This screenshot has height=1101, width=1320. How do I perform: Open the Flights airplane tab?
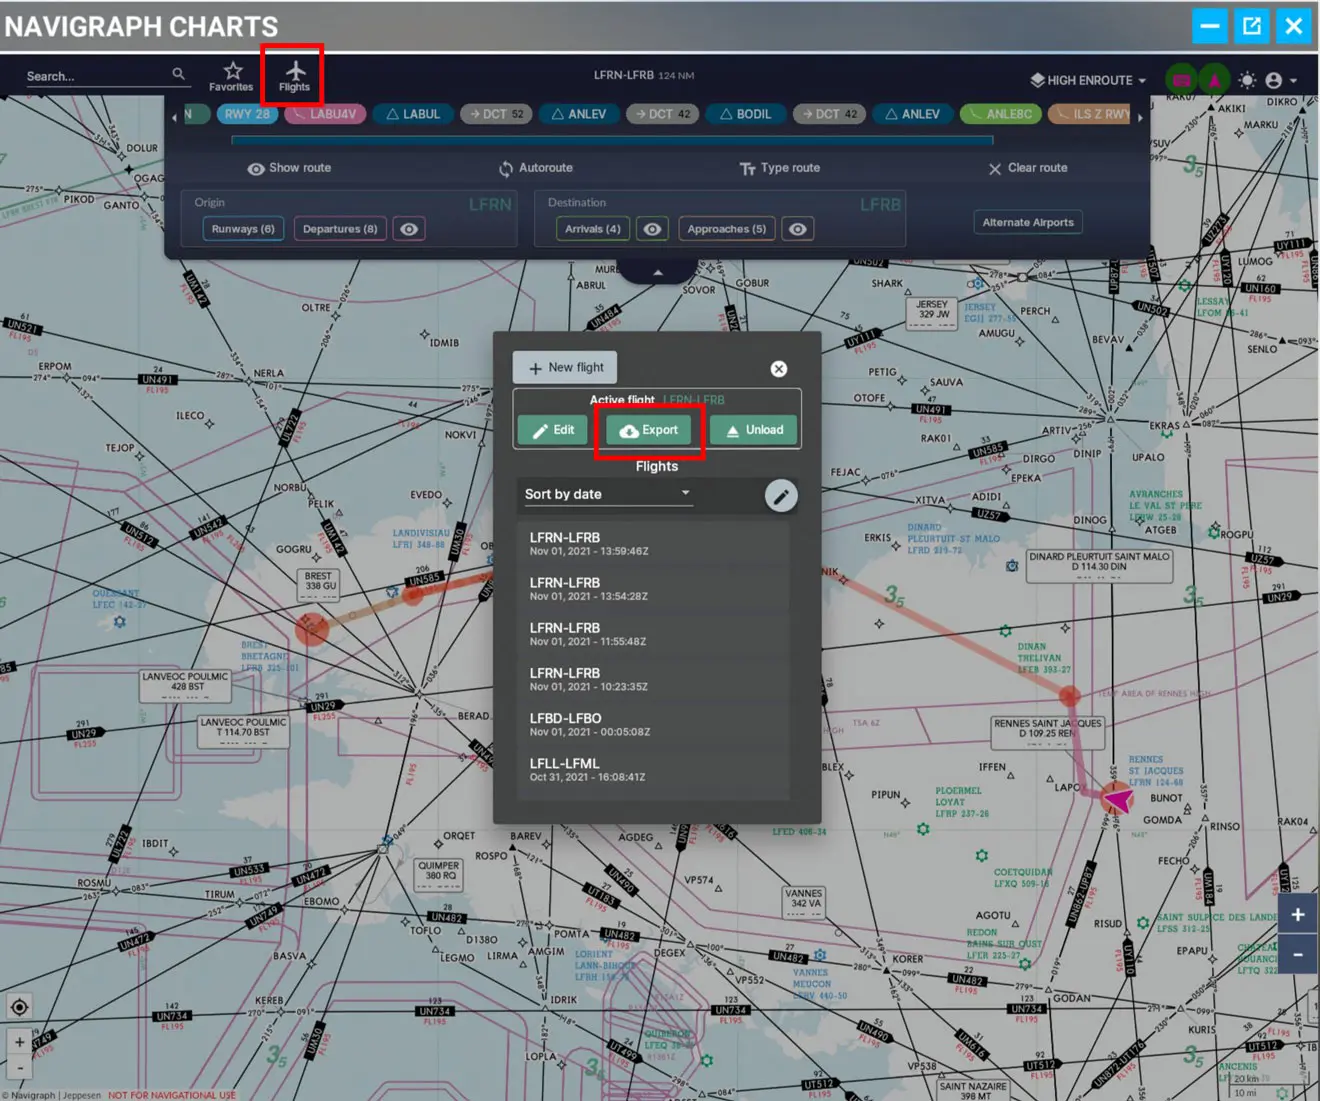pos(294,76)
